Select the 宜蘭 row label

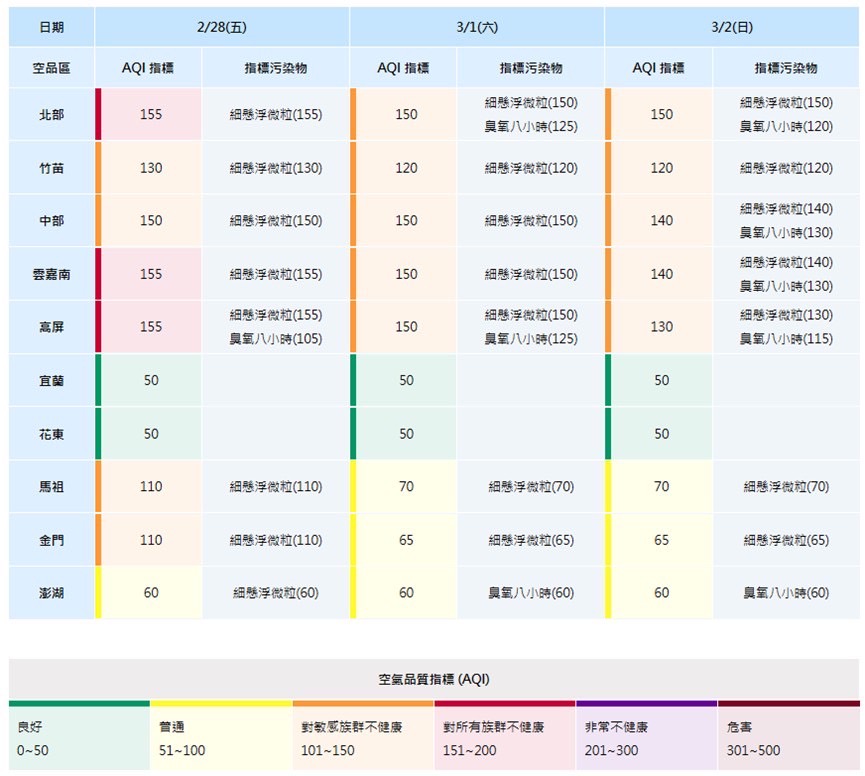pos(51,381)
